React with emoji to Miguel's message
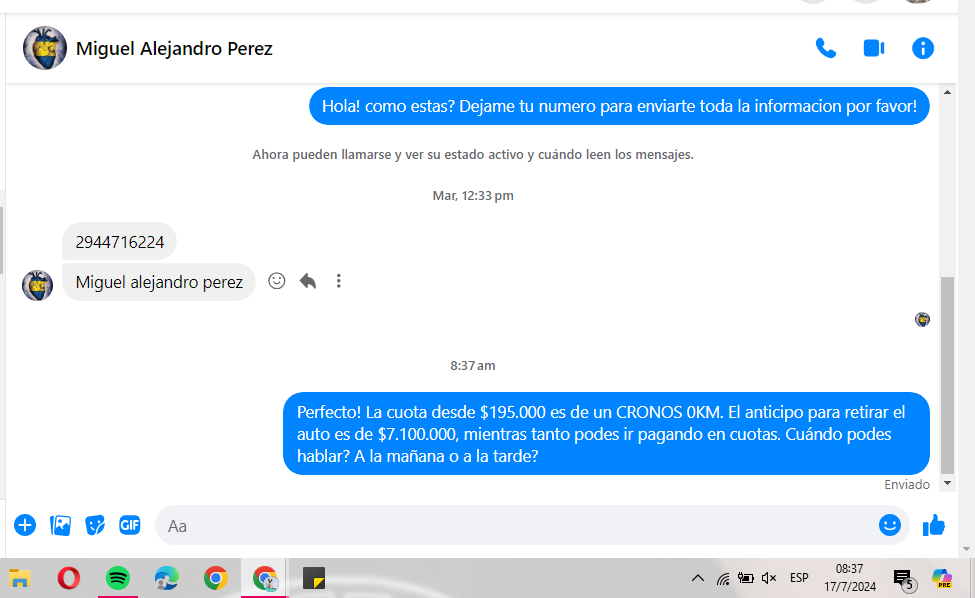The width and height of the screenshot is (975, 598). pyautogui.click(x=277, y=281)
